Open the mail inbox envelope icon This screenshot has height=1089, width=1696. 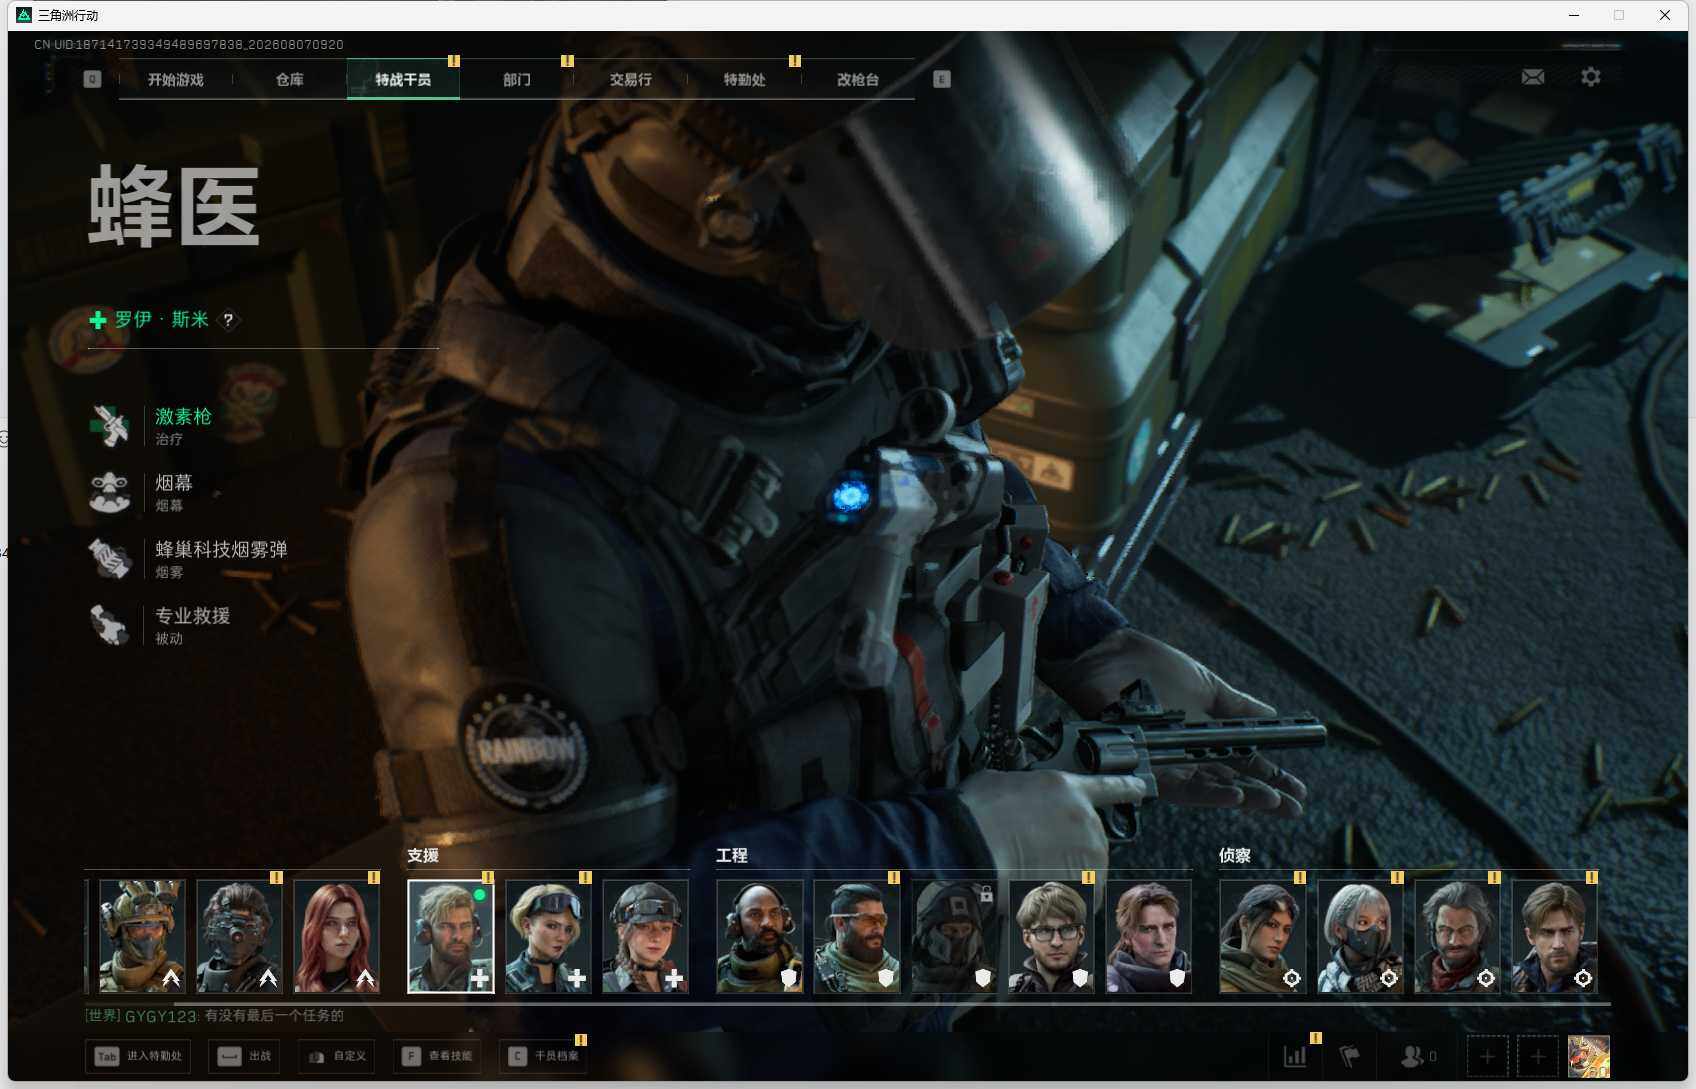(x=1533, y=77)
